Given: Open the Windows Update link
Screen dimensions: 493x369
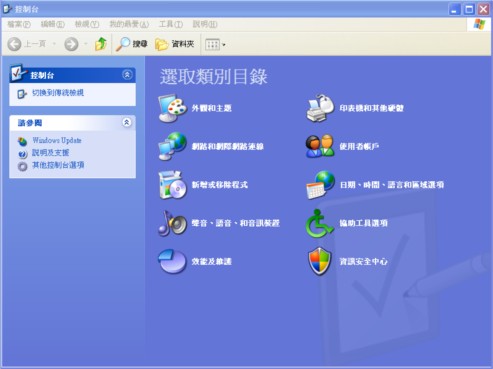Looking at the screenshot, I should (x=57, y=140).
